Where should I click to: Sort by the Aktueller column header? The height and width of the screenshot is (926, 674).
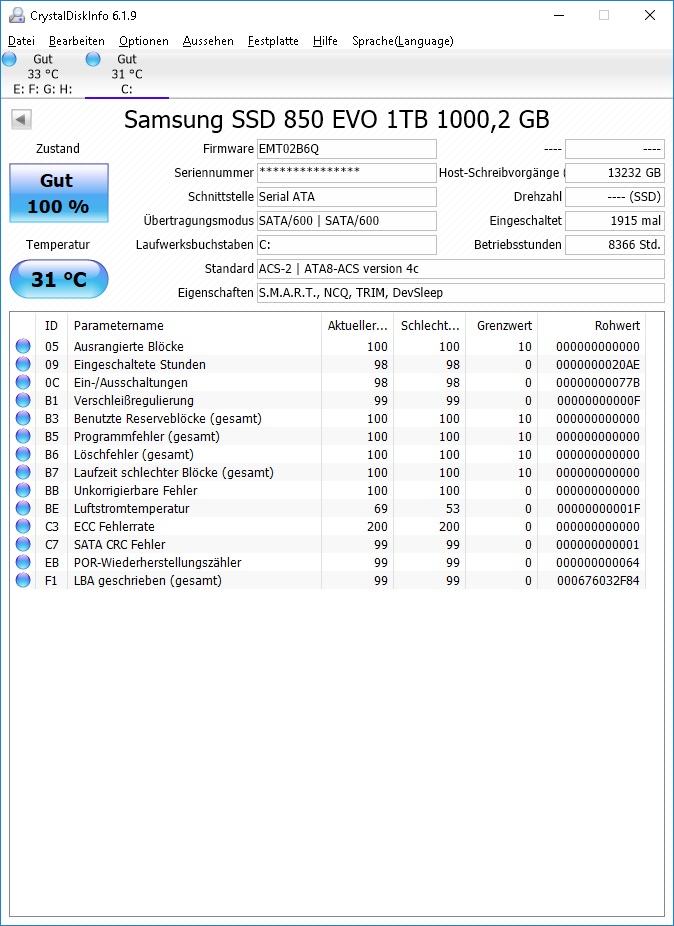tap(357, 325)
